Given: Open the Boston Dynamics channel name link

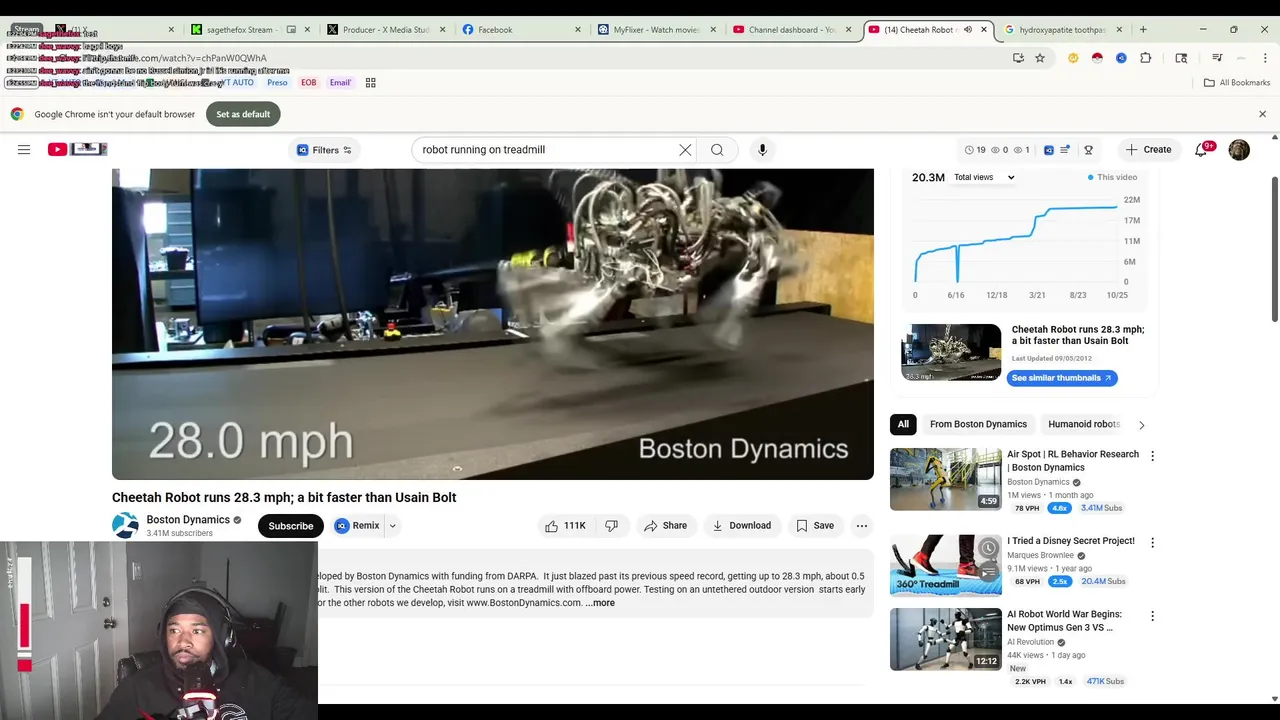Looking at the screenshot, I should point(188,520).
